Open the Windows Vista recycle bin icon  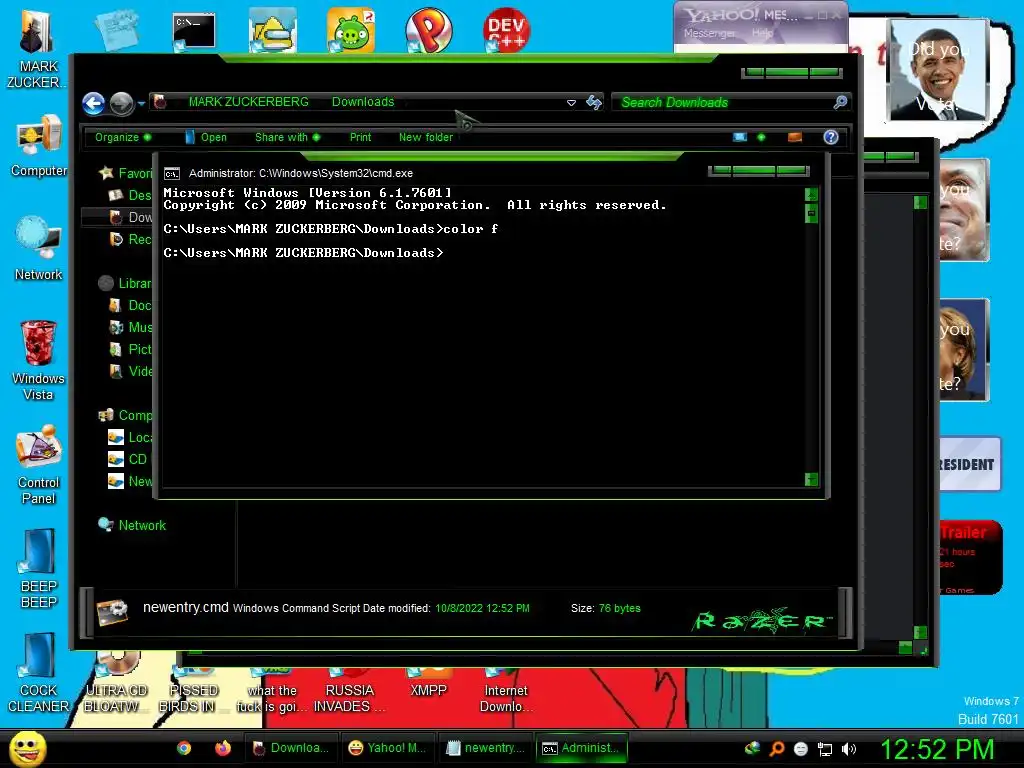coord(38,360)
